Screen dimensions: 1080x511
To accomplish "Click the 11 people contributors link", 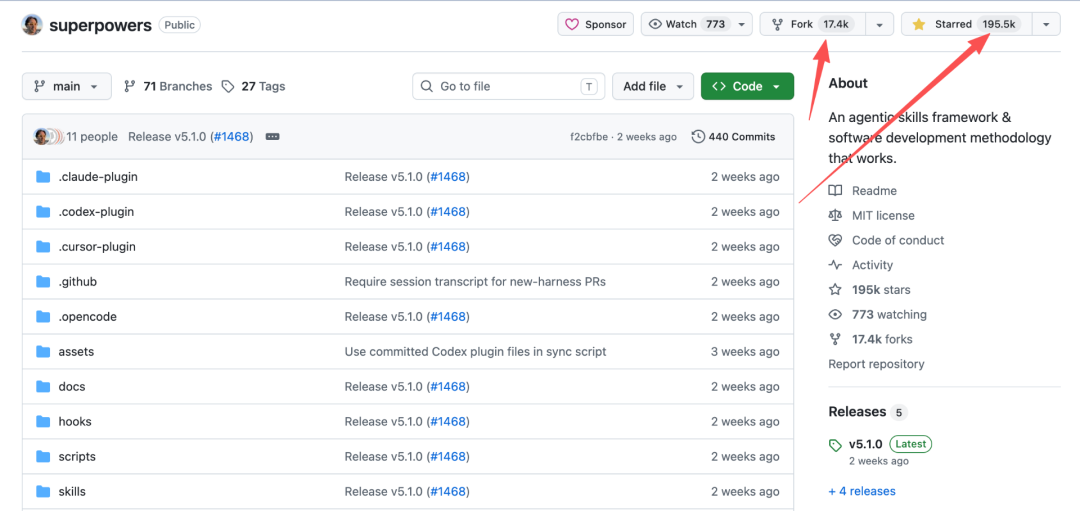I will pyautogui.click(x=92, y=136).
